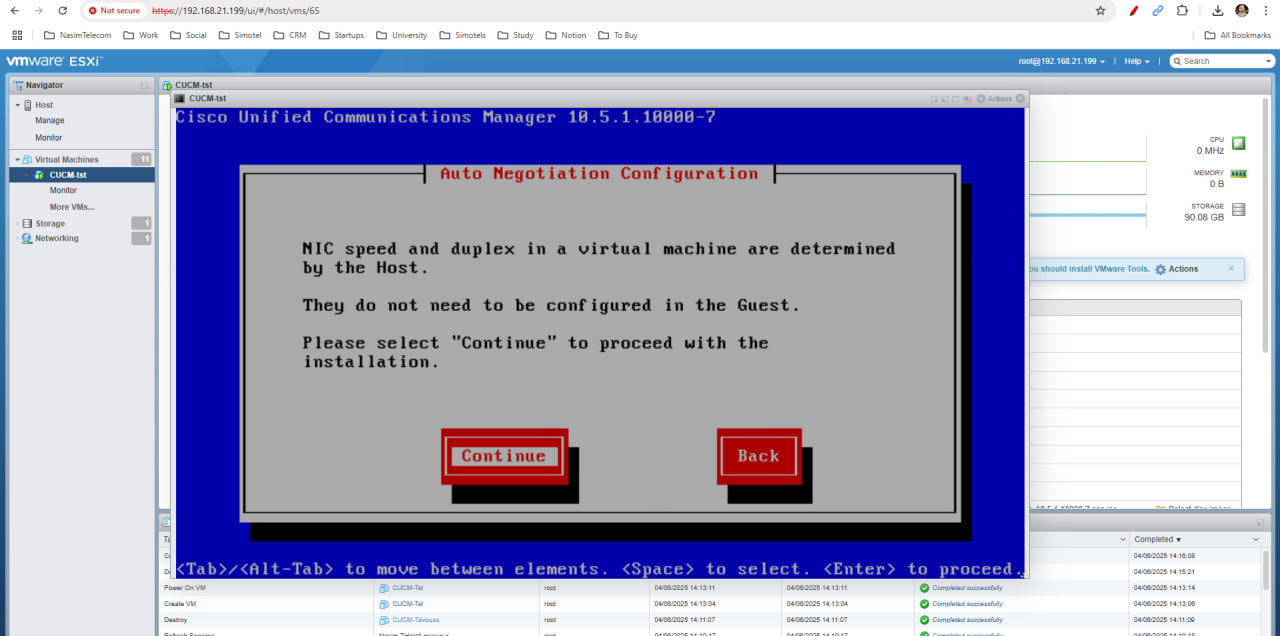Collapse the Host tree node arrow
The width and height of the screenshot is (1280, 636).
17,105
